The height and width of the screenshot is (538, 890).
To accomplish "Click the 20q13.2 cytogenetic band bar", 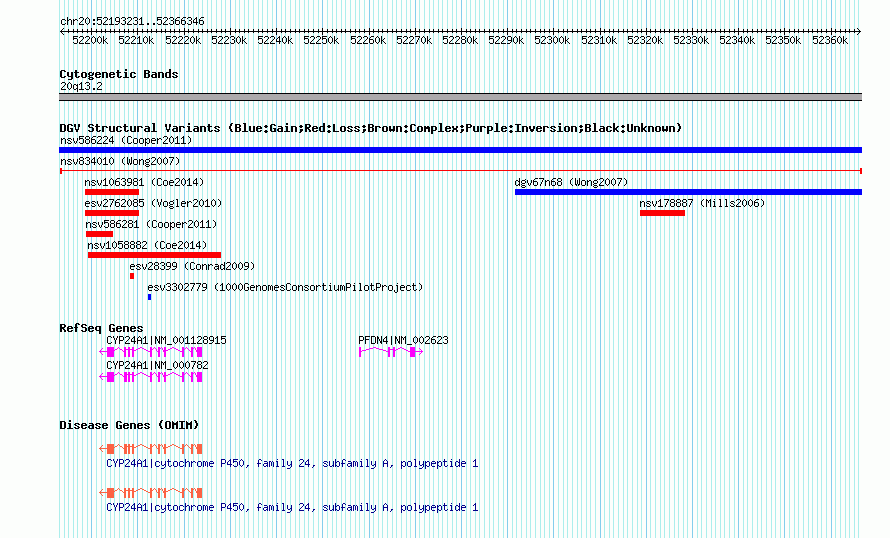I will tap(460, 97).
